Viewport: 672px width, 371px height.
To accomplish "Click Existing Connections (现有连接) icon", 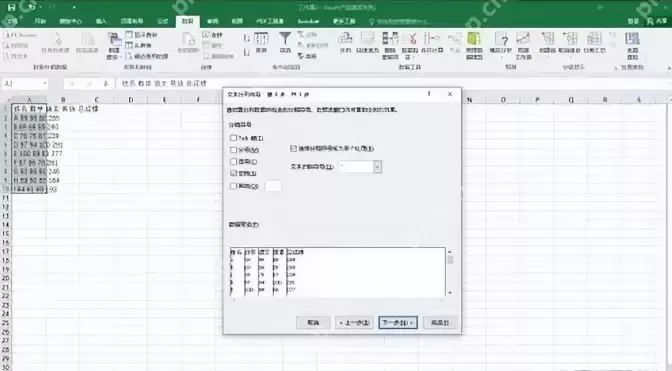I will coord(87,43).
